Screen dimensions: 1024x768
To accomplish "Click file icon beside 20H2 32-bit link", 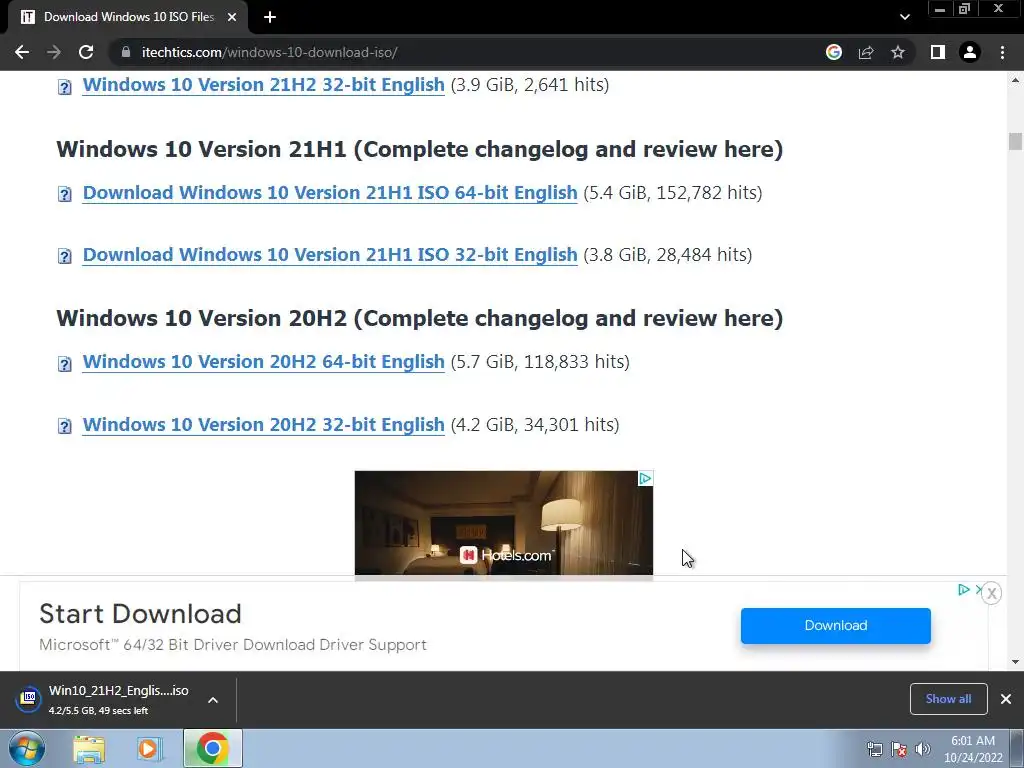I will [65, 426].
